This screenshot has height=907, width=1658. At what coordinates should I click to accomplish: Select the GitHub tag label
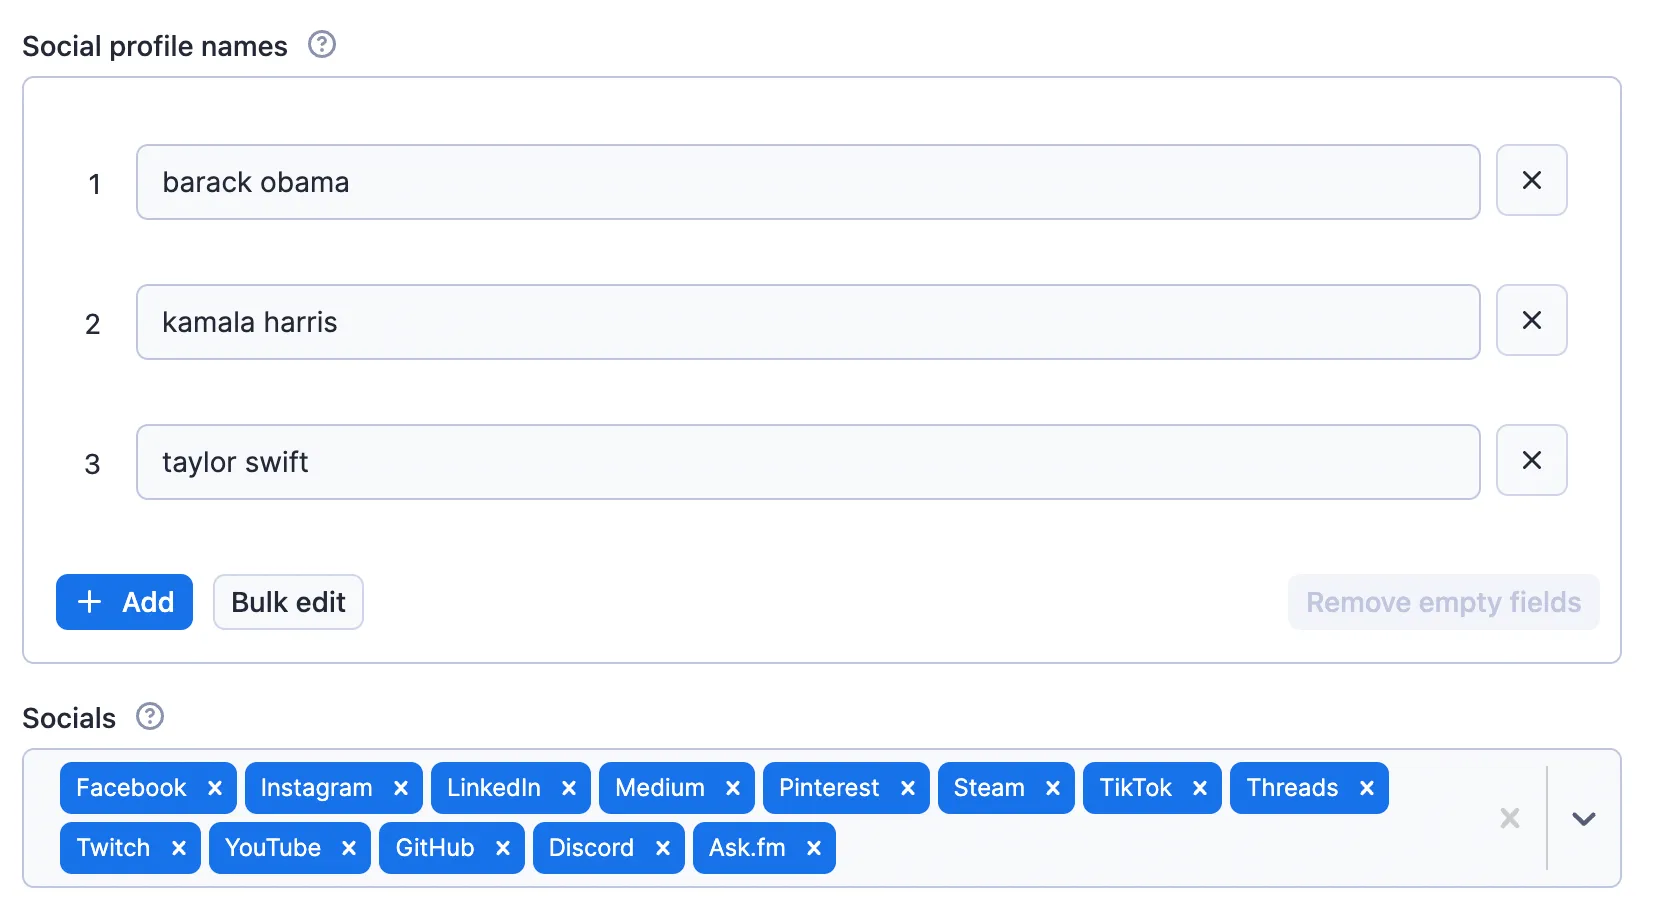pyautogui.click(x=435, y=848)
